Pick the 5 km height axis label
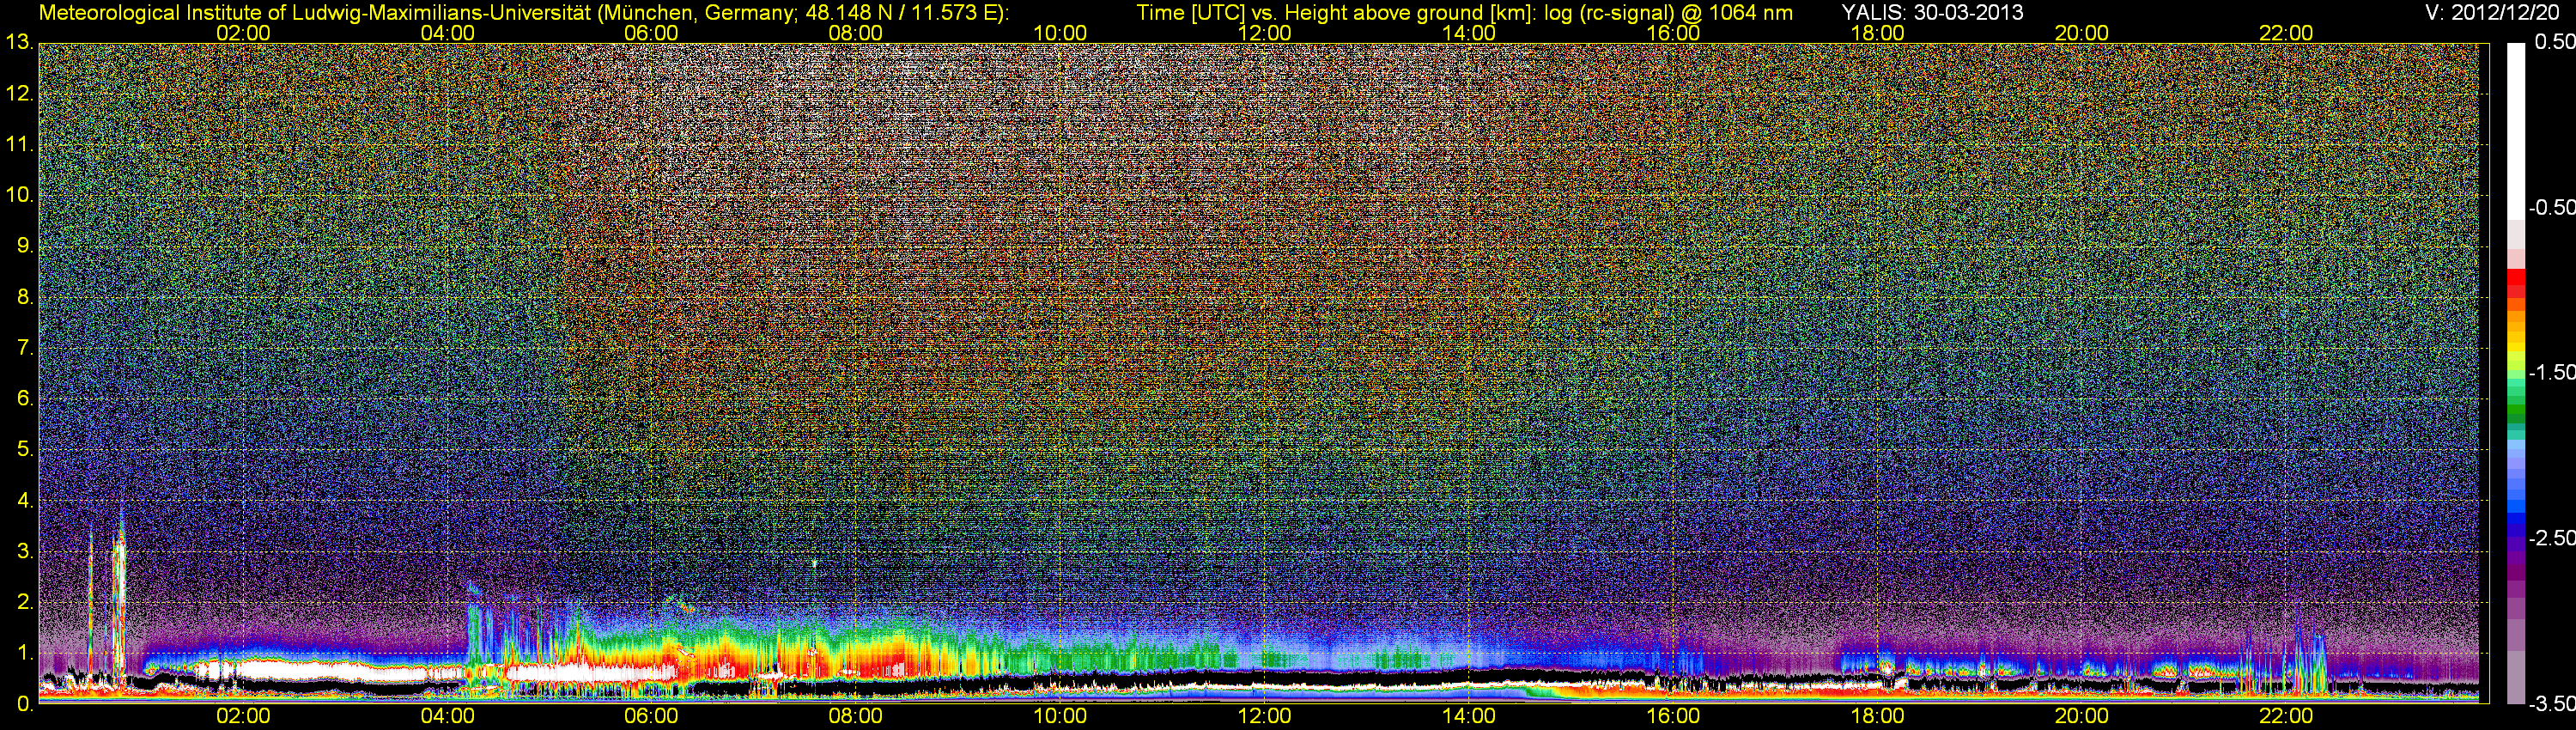This screenshot has width=2576, height=730. tap(24, 449)
